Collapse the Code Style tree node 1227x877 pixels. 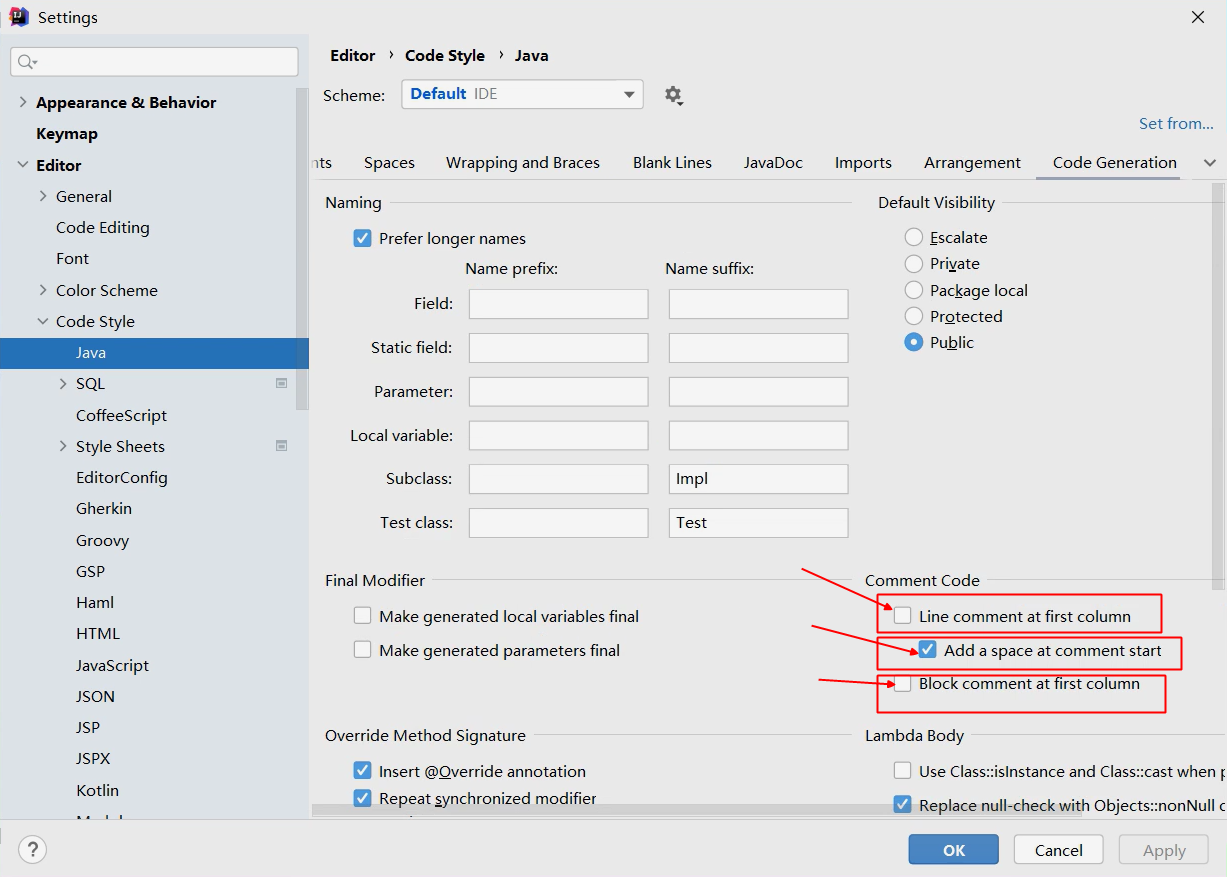tap(43, 321)
